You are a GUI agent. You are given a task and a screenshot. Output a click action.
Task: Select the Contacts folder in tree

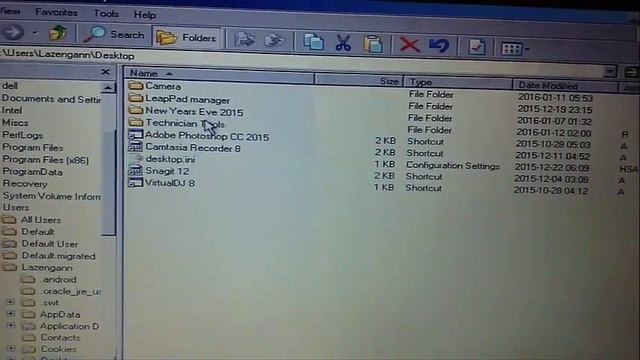coord(60,338)
